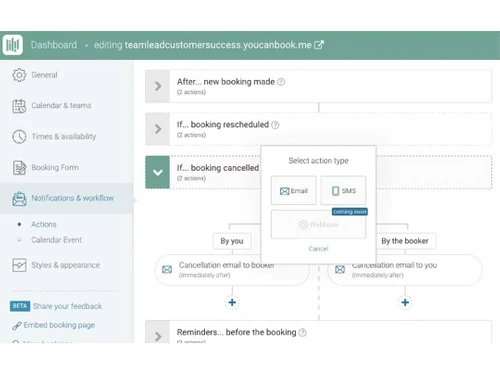This screenshot has height=375, width=500.
Task: Click the If booking cancelled title
Action: tap(218, 168)
